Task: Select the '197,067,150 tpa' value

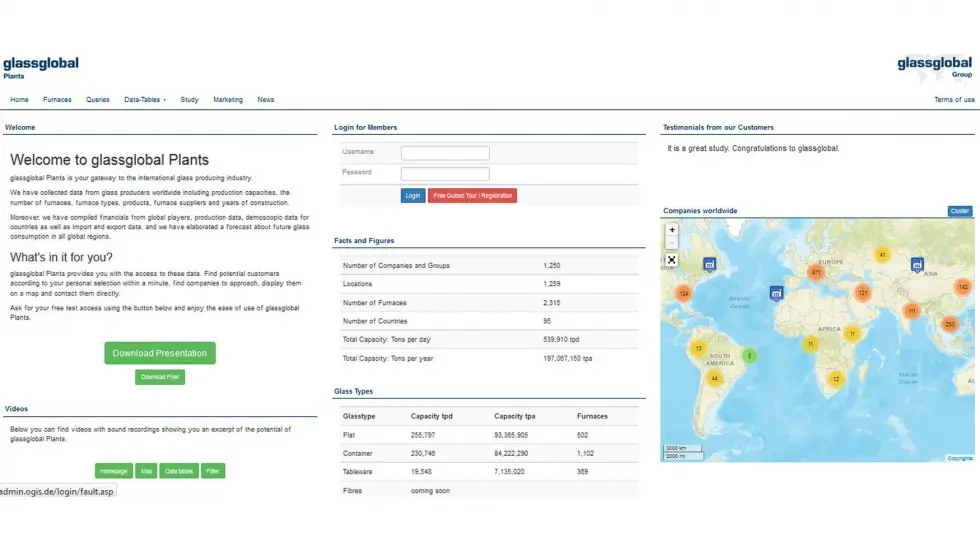Action: click(567, 359)
